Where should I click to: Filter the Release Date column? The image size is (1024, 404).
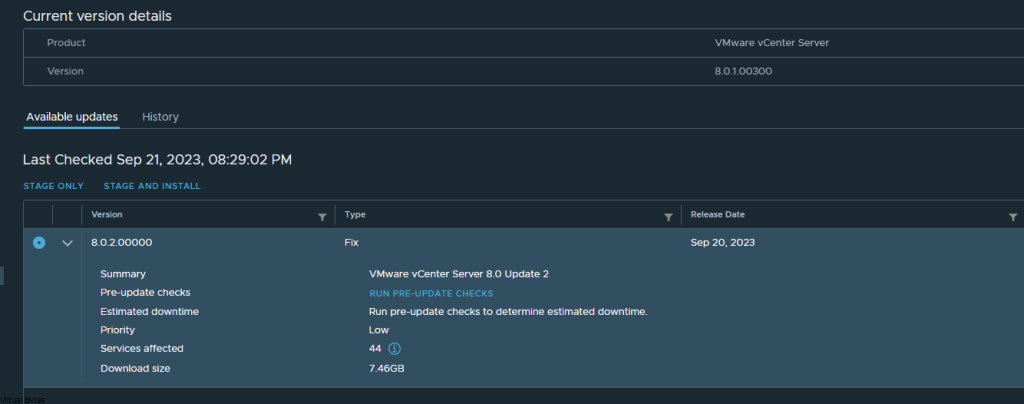1012,217
